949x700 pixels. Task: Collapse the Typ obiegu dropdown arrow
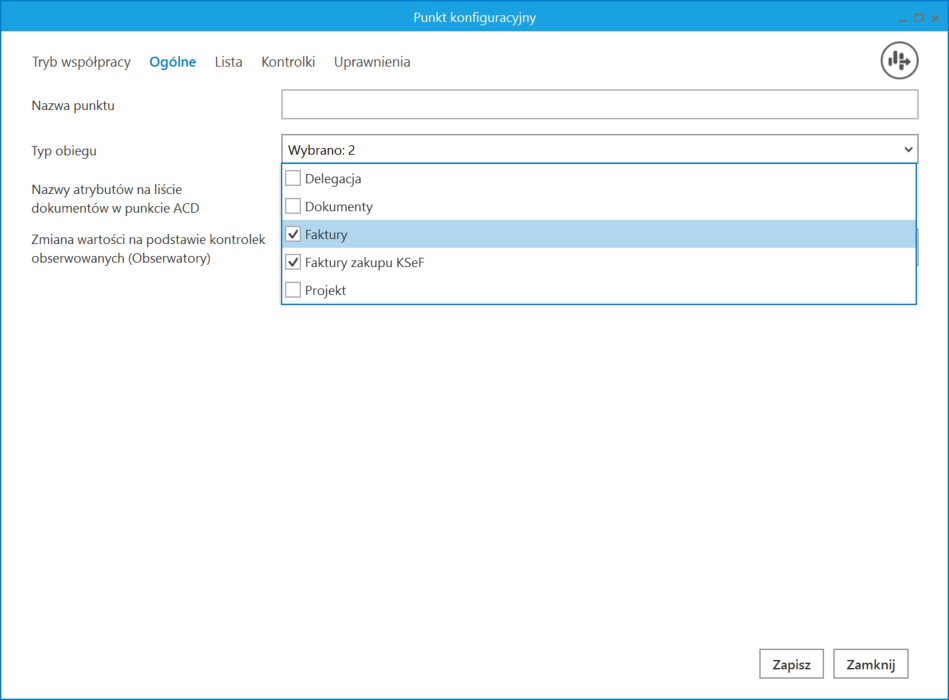(x=908, y=150)
